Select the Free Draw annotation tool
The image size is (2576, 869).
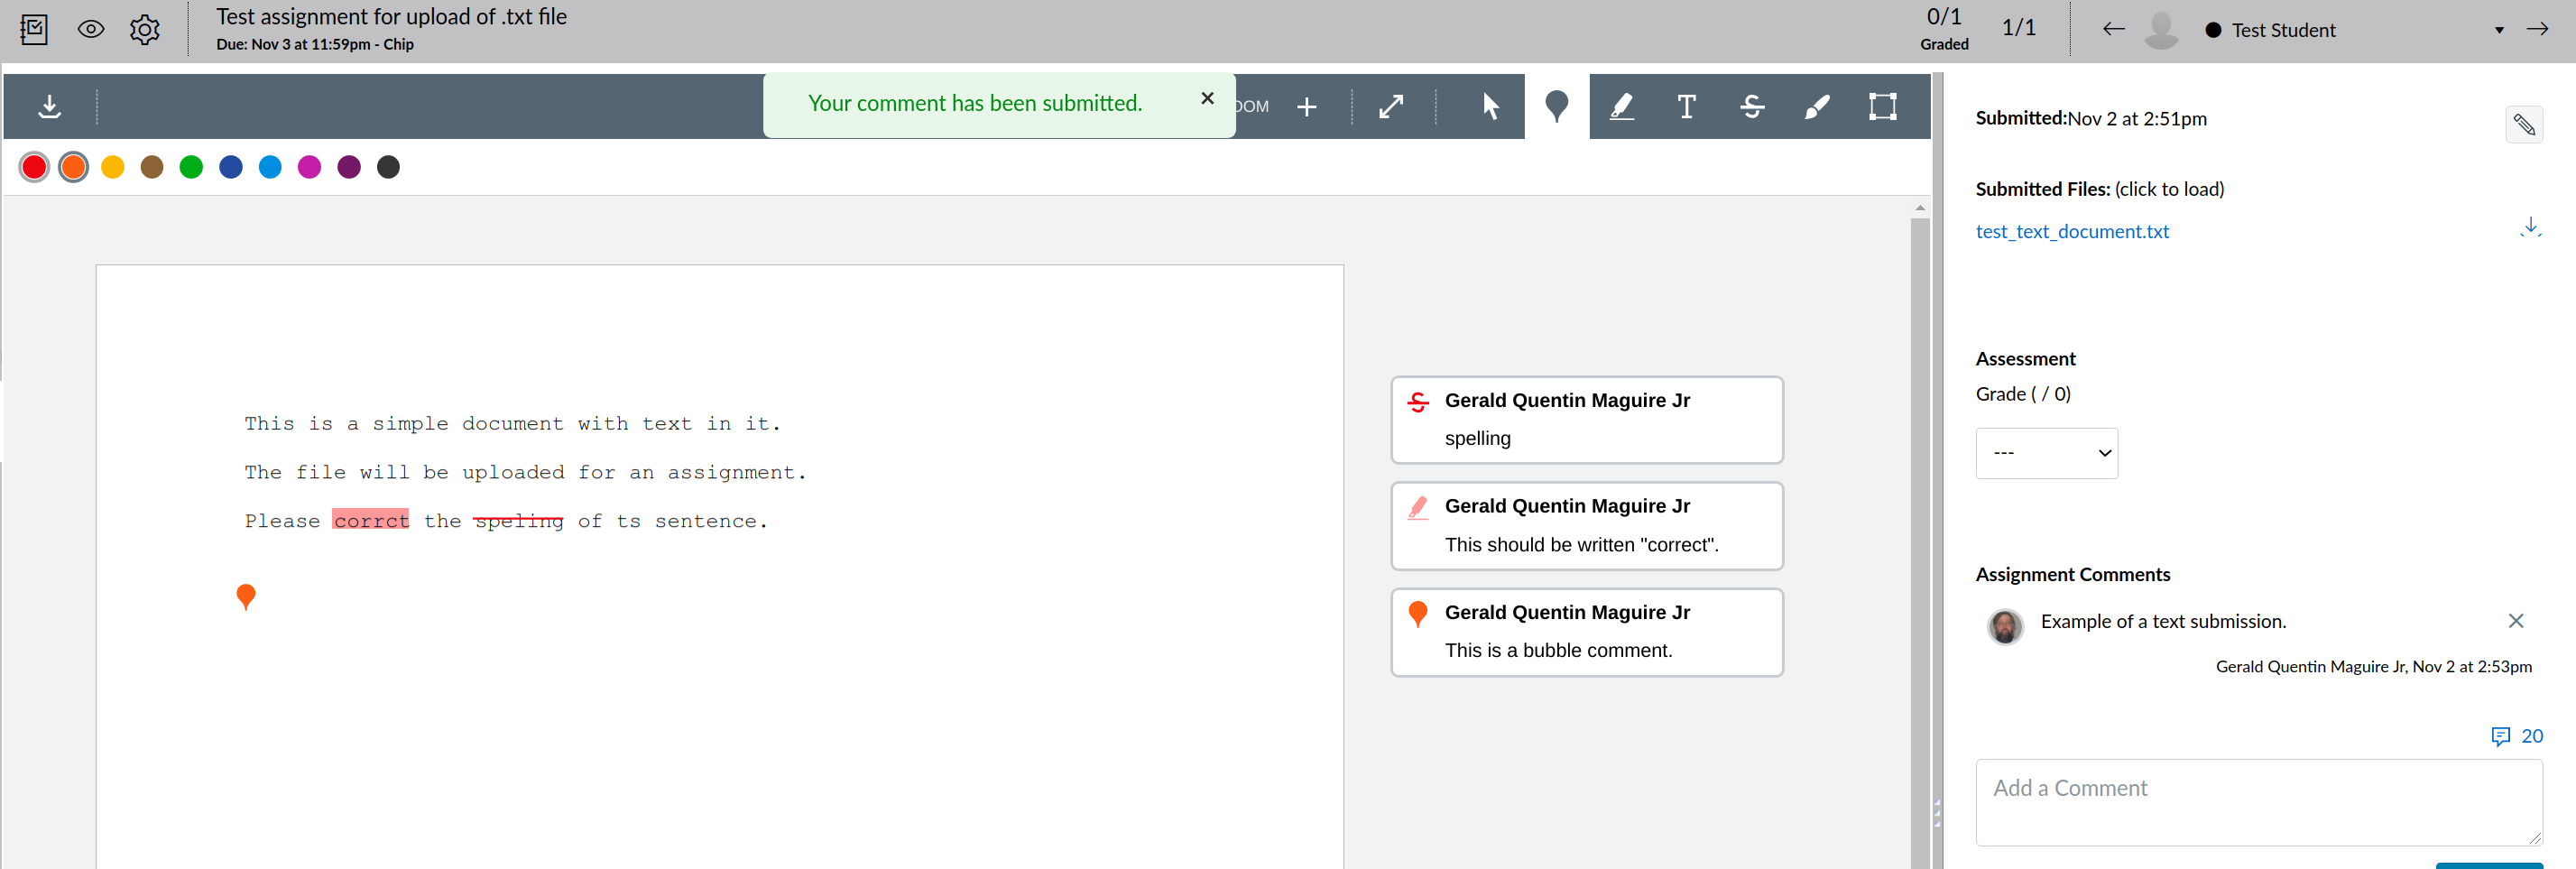pos(1817,107)
